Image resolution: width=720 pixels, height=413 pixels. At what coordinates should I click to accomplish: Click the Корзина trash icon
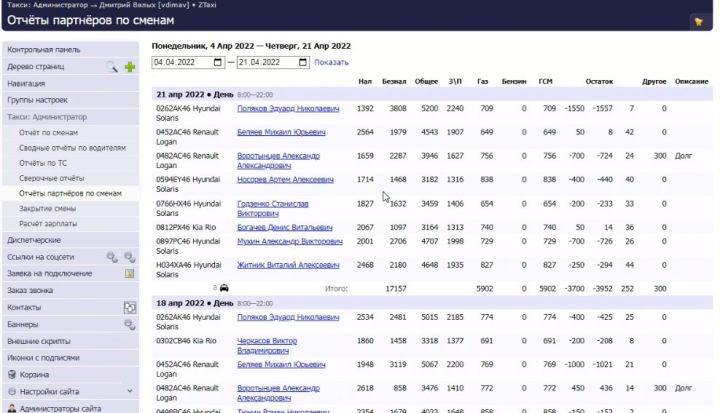12,375
